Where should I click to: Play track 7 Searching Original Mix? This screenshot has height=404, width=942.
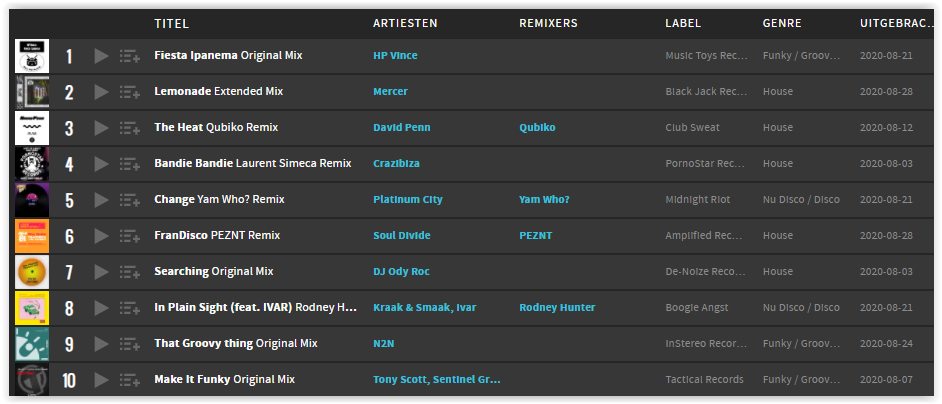[102, 272]
